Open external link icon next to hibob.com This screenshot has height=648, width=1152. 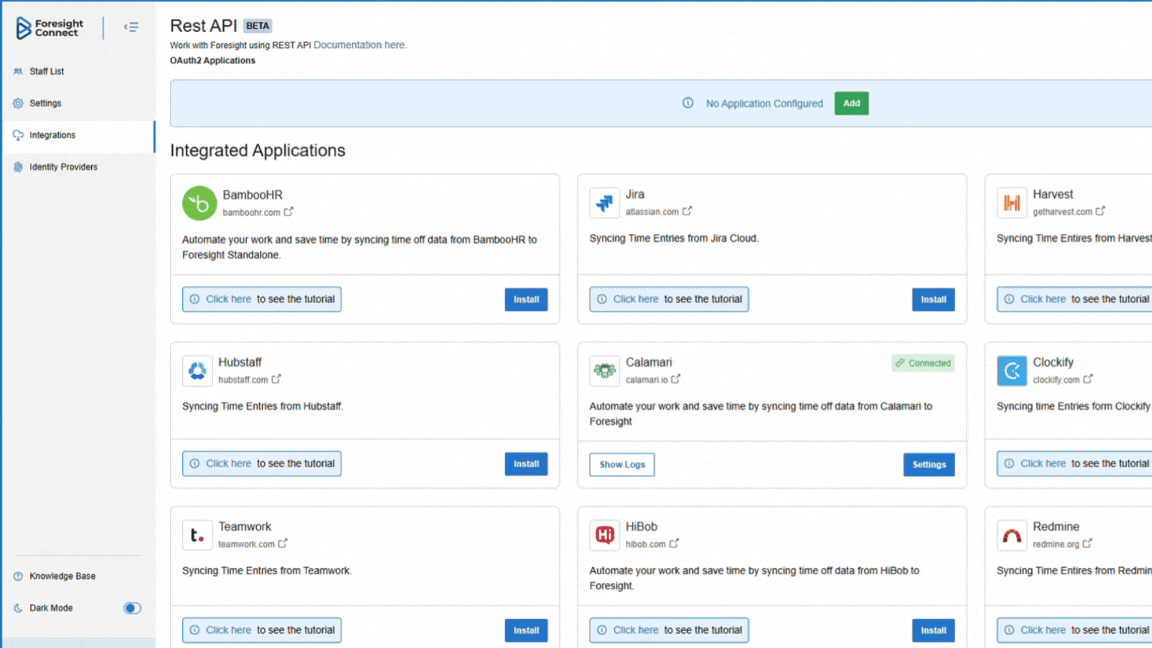pos(674,544)
